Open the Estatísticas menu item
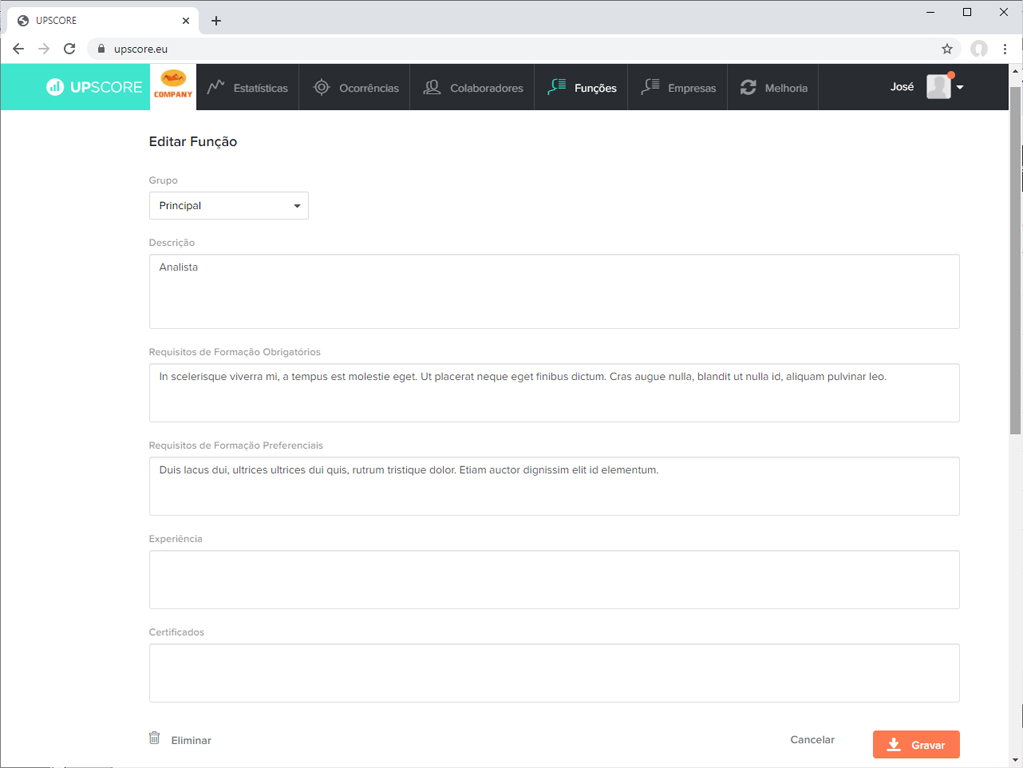The image size is (1023, 768). pyautogui.click(x=247, y=87)
